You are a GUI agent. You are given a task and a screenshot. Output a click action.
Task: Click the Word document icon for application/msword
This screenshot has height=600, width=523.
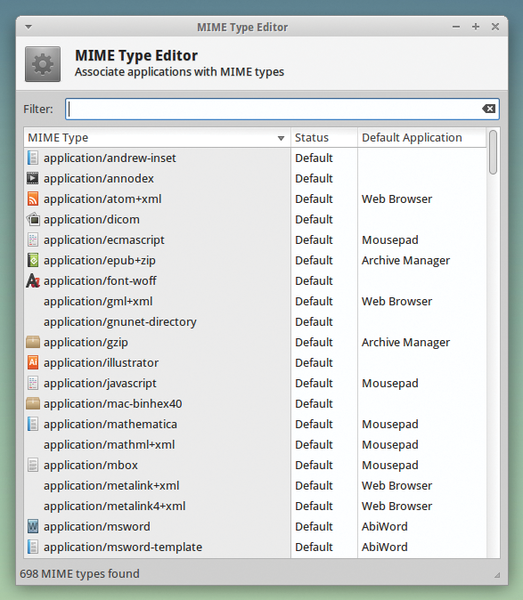[x=33, y=527]
